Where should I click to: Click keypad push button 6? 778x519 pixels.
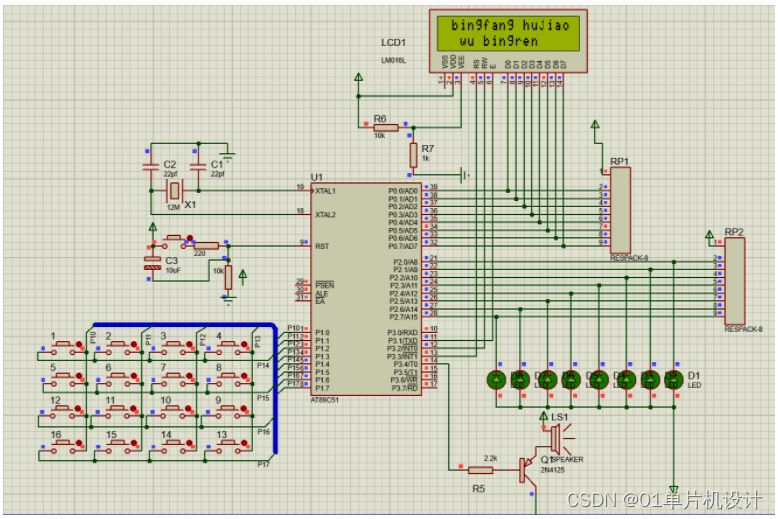(118, 379)
